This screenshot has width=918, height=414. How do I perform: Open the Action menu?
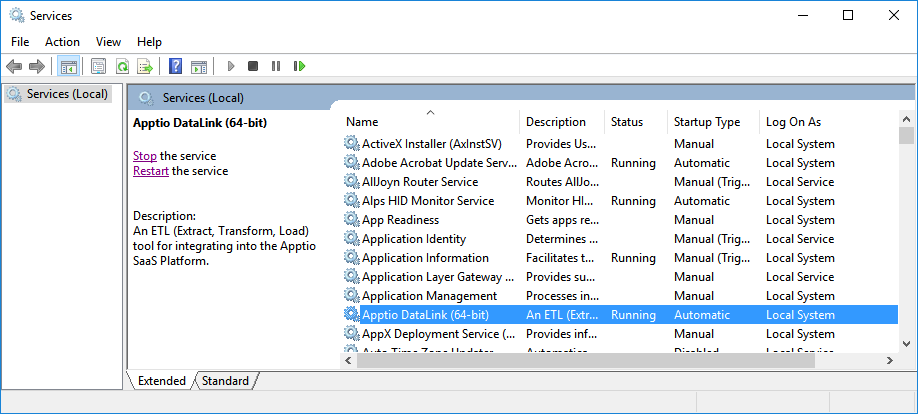(x=62, y=42)
